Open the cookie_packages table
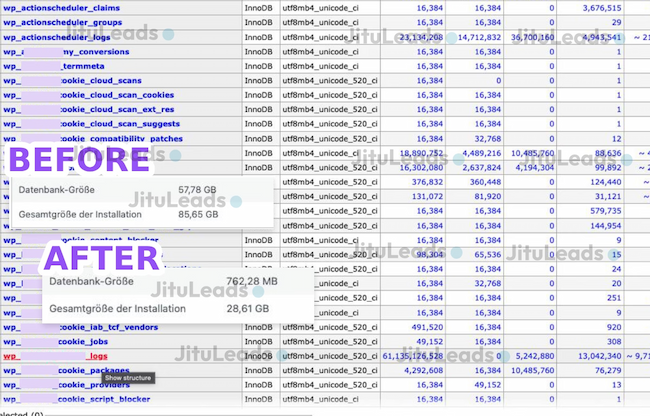The image size is (650, 416). 66,370
